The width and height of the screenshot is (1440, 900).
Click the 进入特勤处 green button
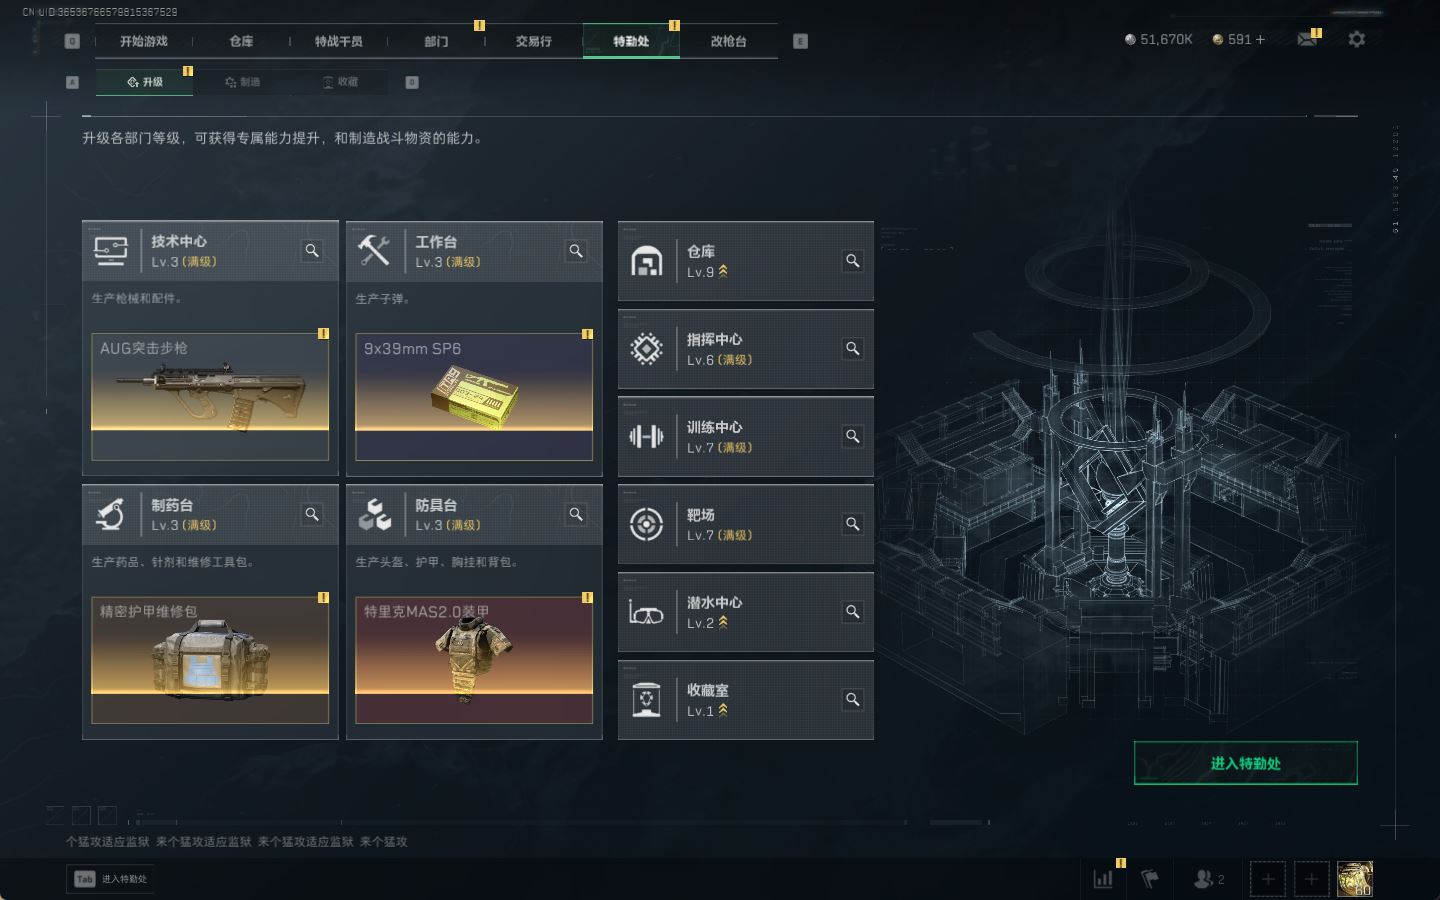pos(1245,763)
